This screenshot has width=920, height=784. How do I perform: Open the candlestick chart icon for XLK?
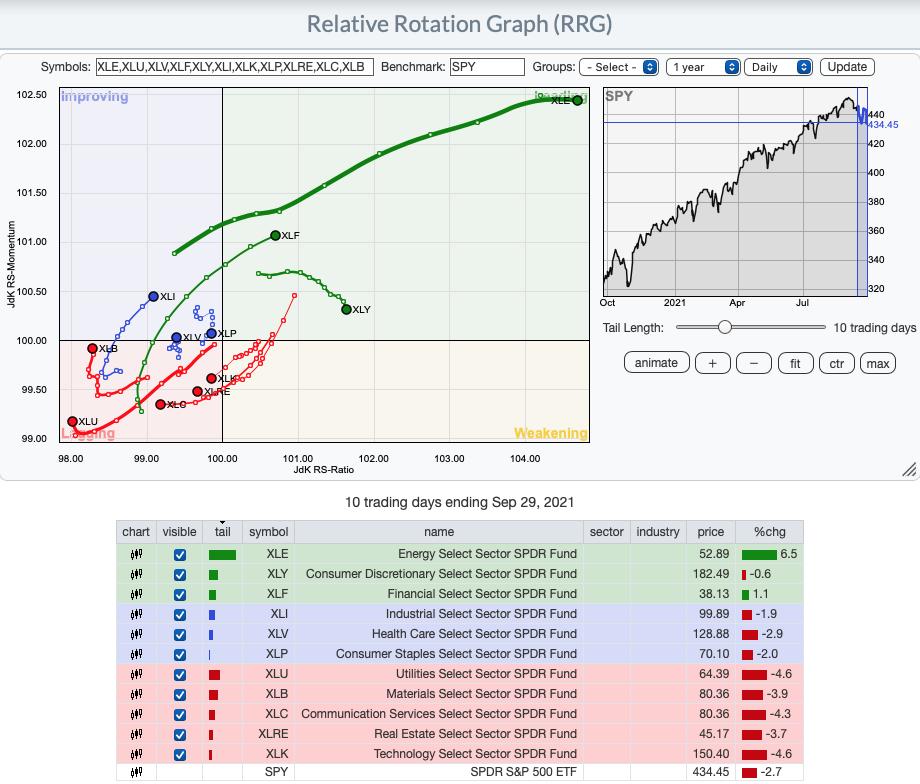[x=136, y=753]
